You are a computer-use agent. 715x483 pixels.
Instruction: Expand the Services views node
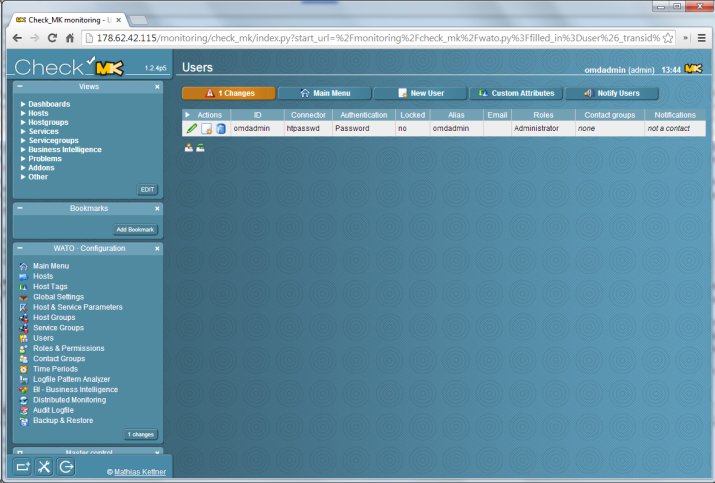23,131
